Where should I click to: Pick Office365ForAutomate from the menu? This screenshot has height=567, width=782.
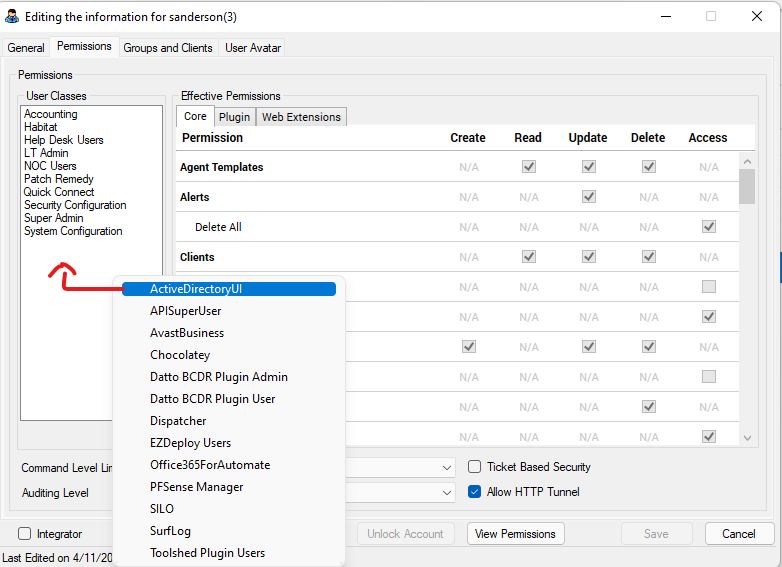210,465
